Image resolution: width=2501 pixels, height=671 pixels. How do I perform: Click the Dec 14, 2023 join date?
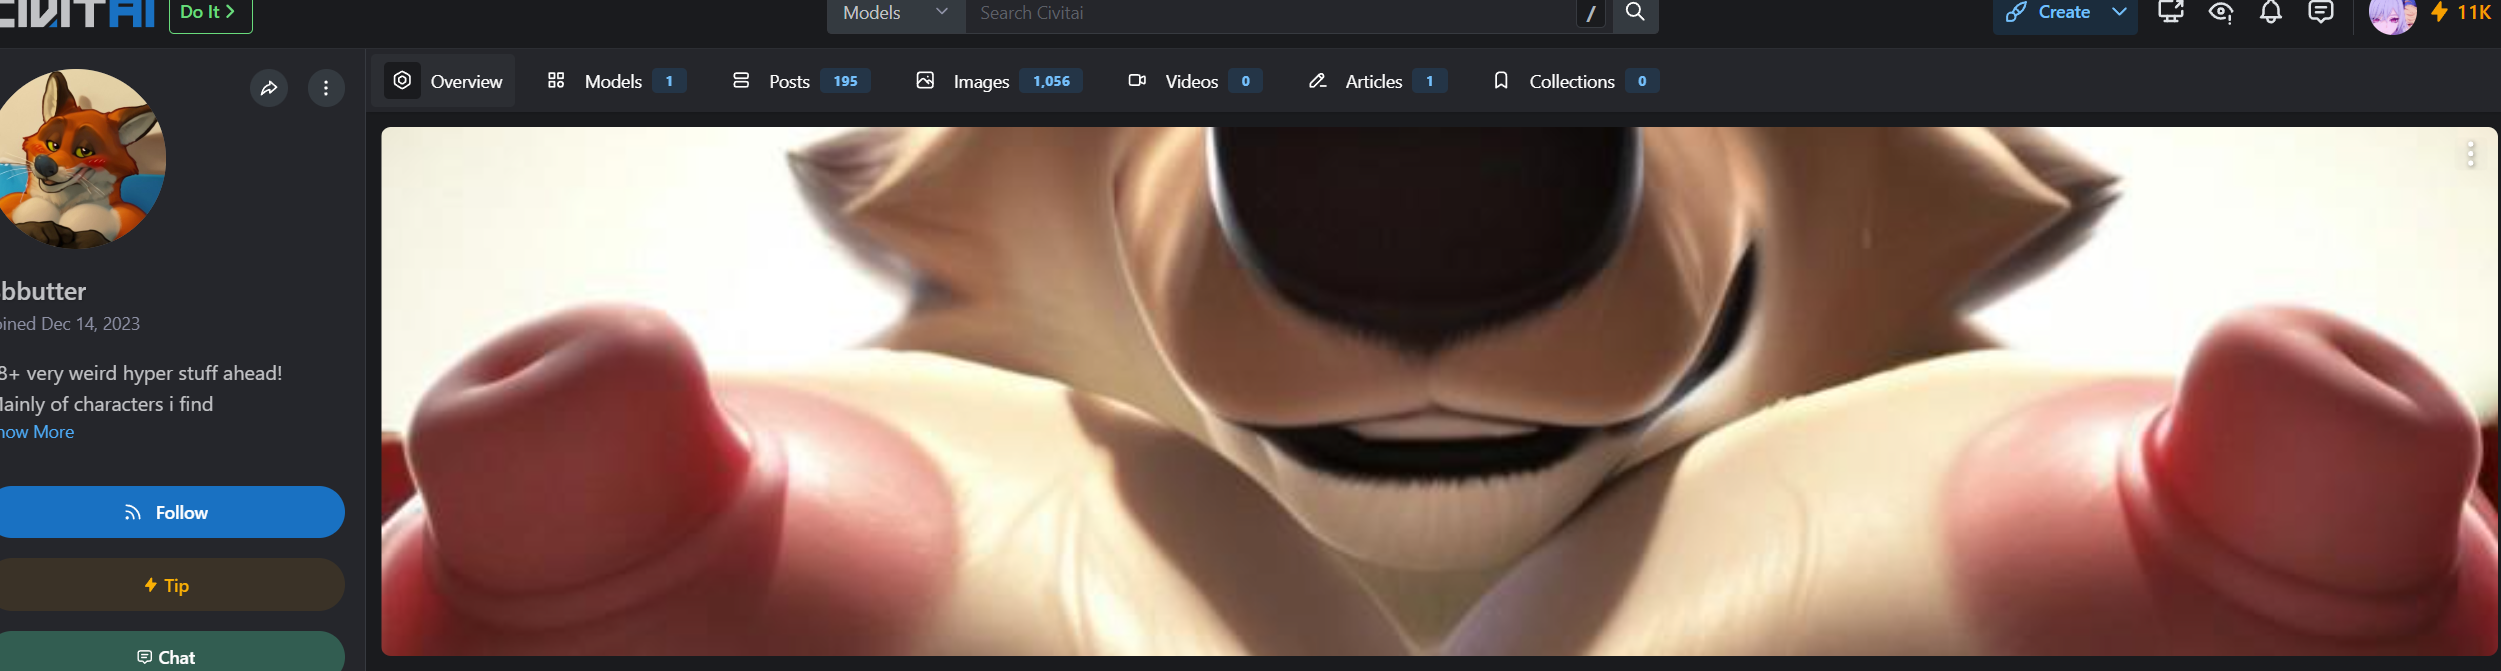click(x=90, y=324)
